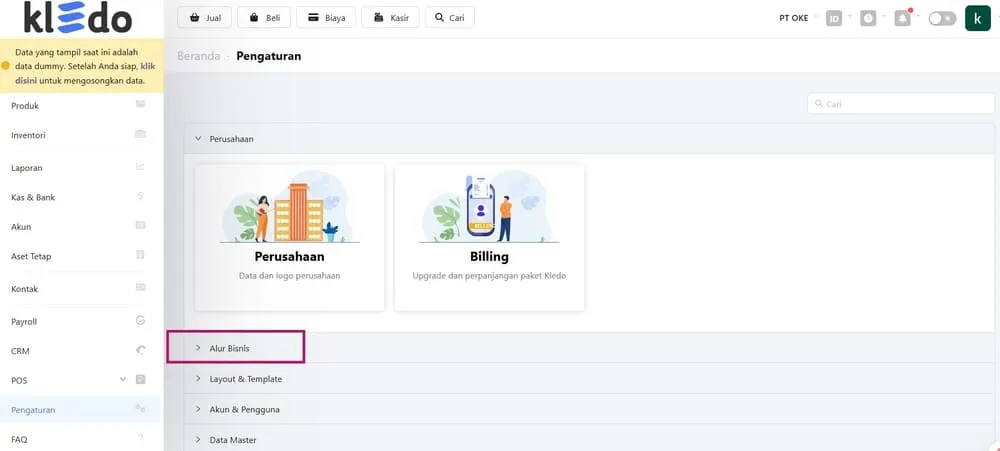Click the Jual basket button
The width and height of the screenshot is (1000, 451).
203,18
